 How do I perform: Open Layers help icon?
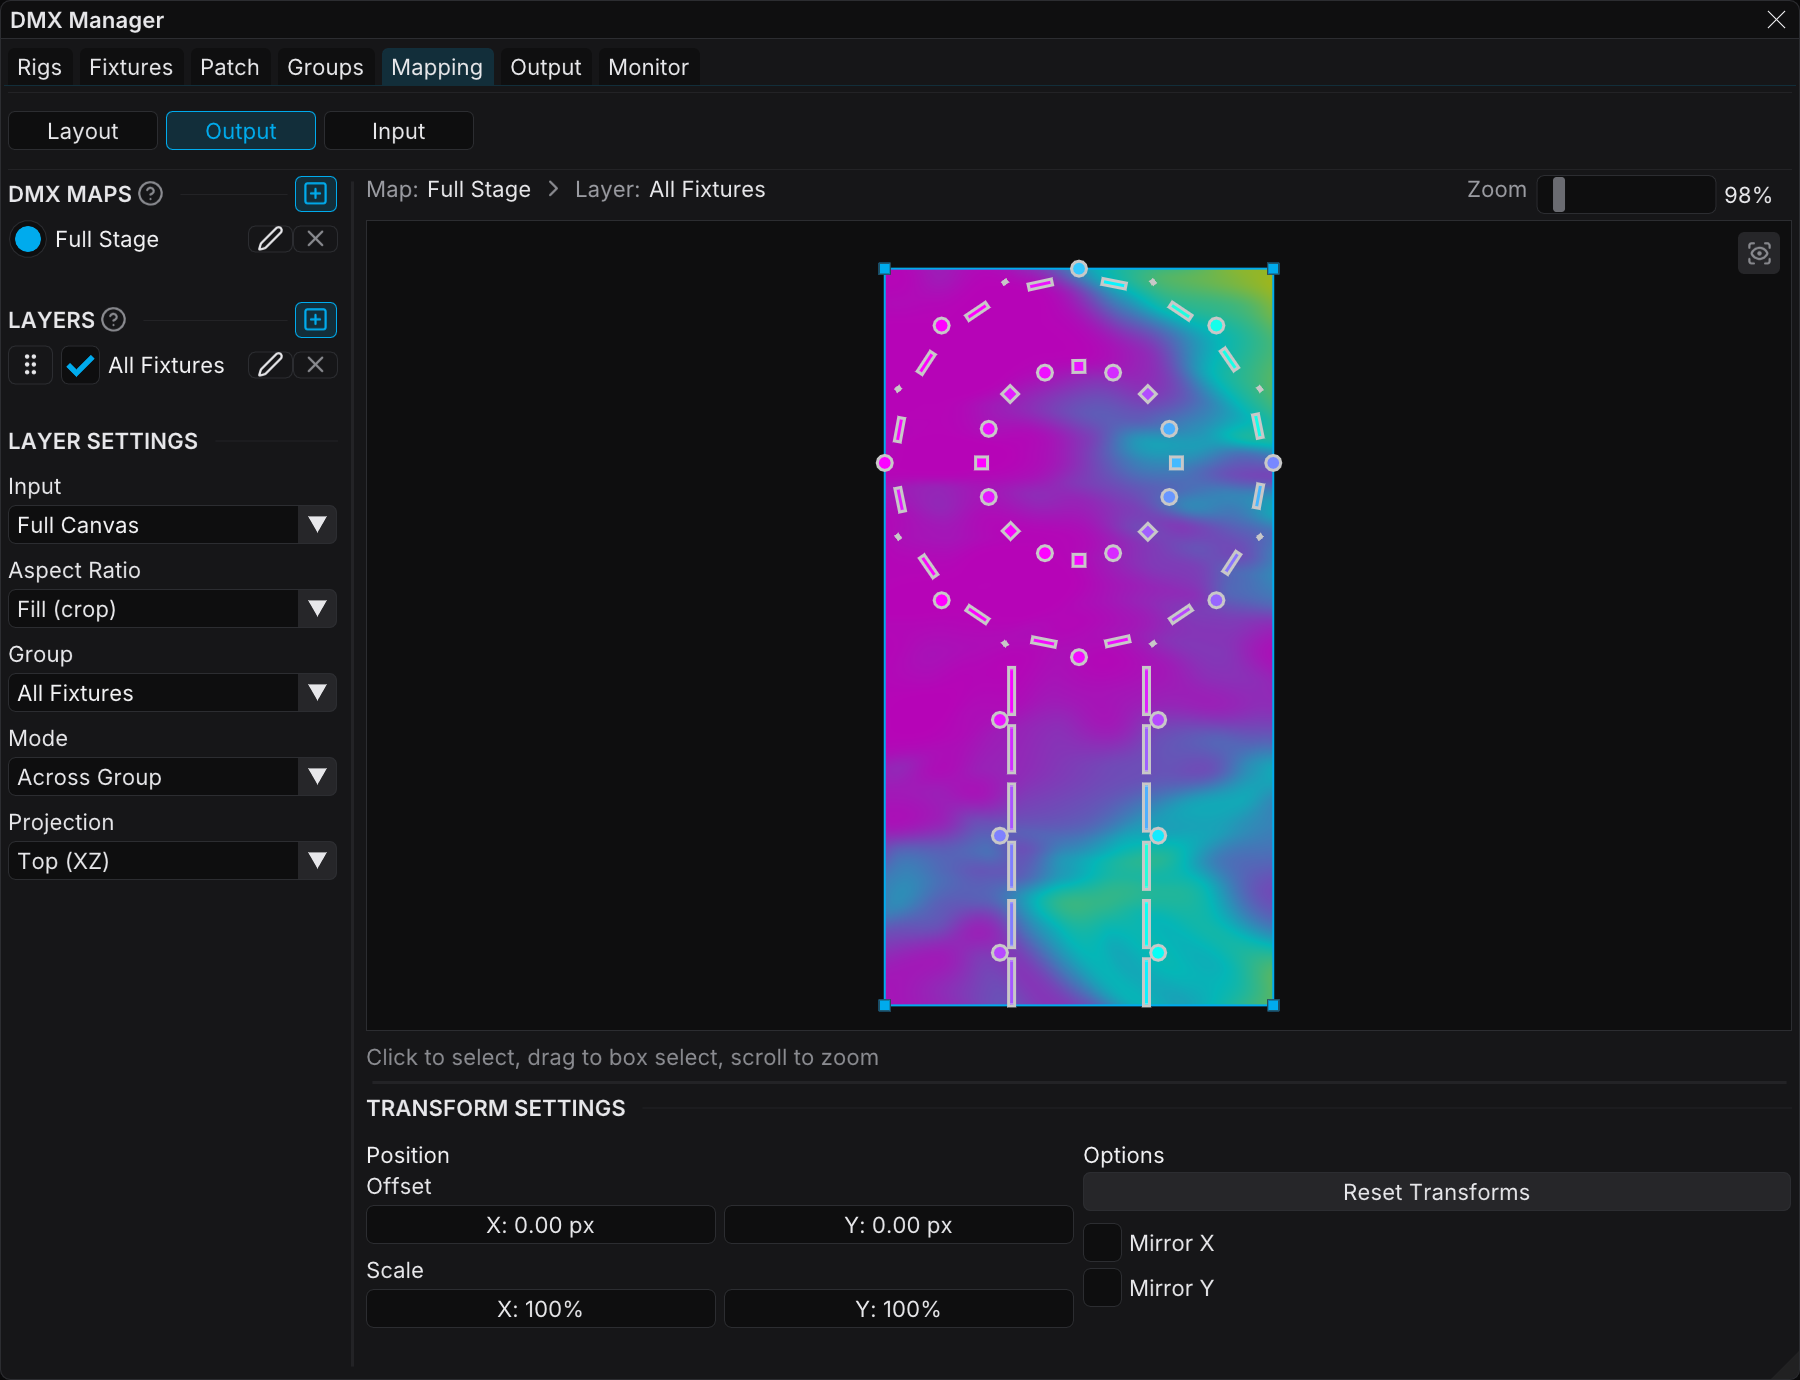pyautogui.click(x=114, y=319)
